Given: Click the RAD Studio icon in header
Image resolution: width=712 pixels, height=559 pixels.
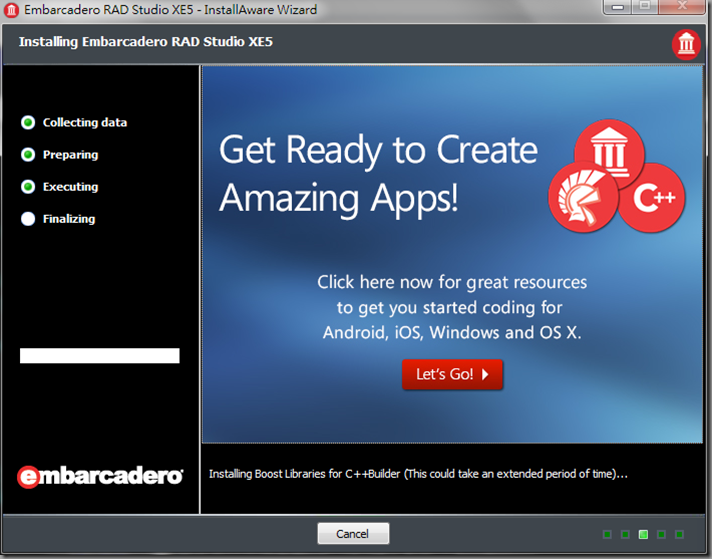Looking at the screenshot, I should click(x=686, y=45).
